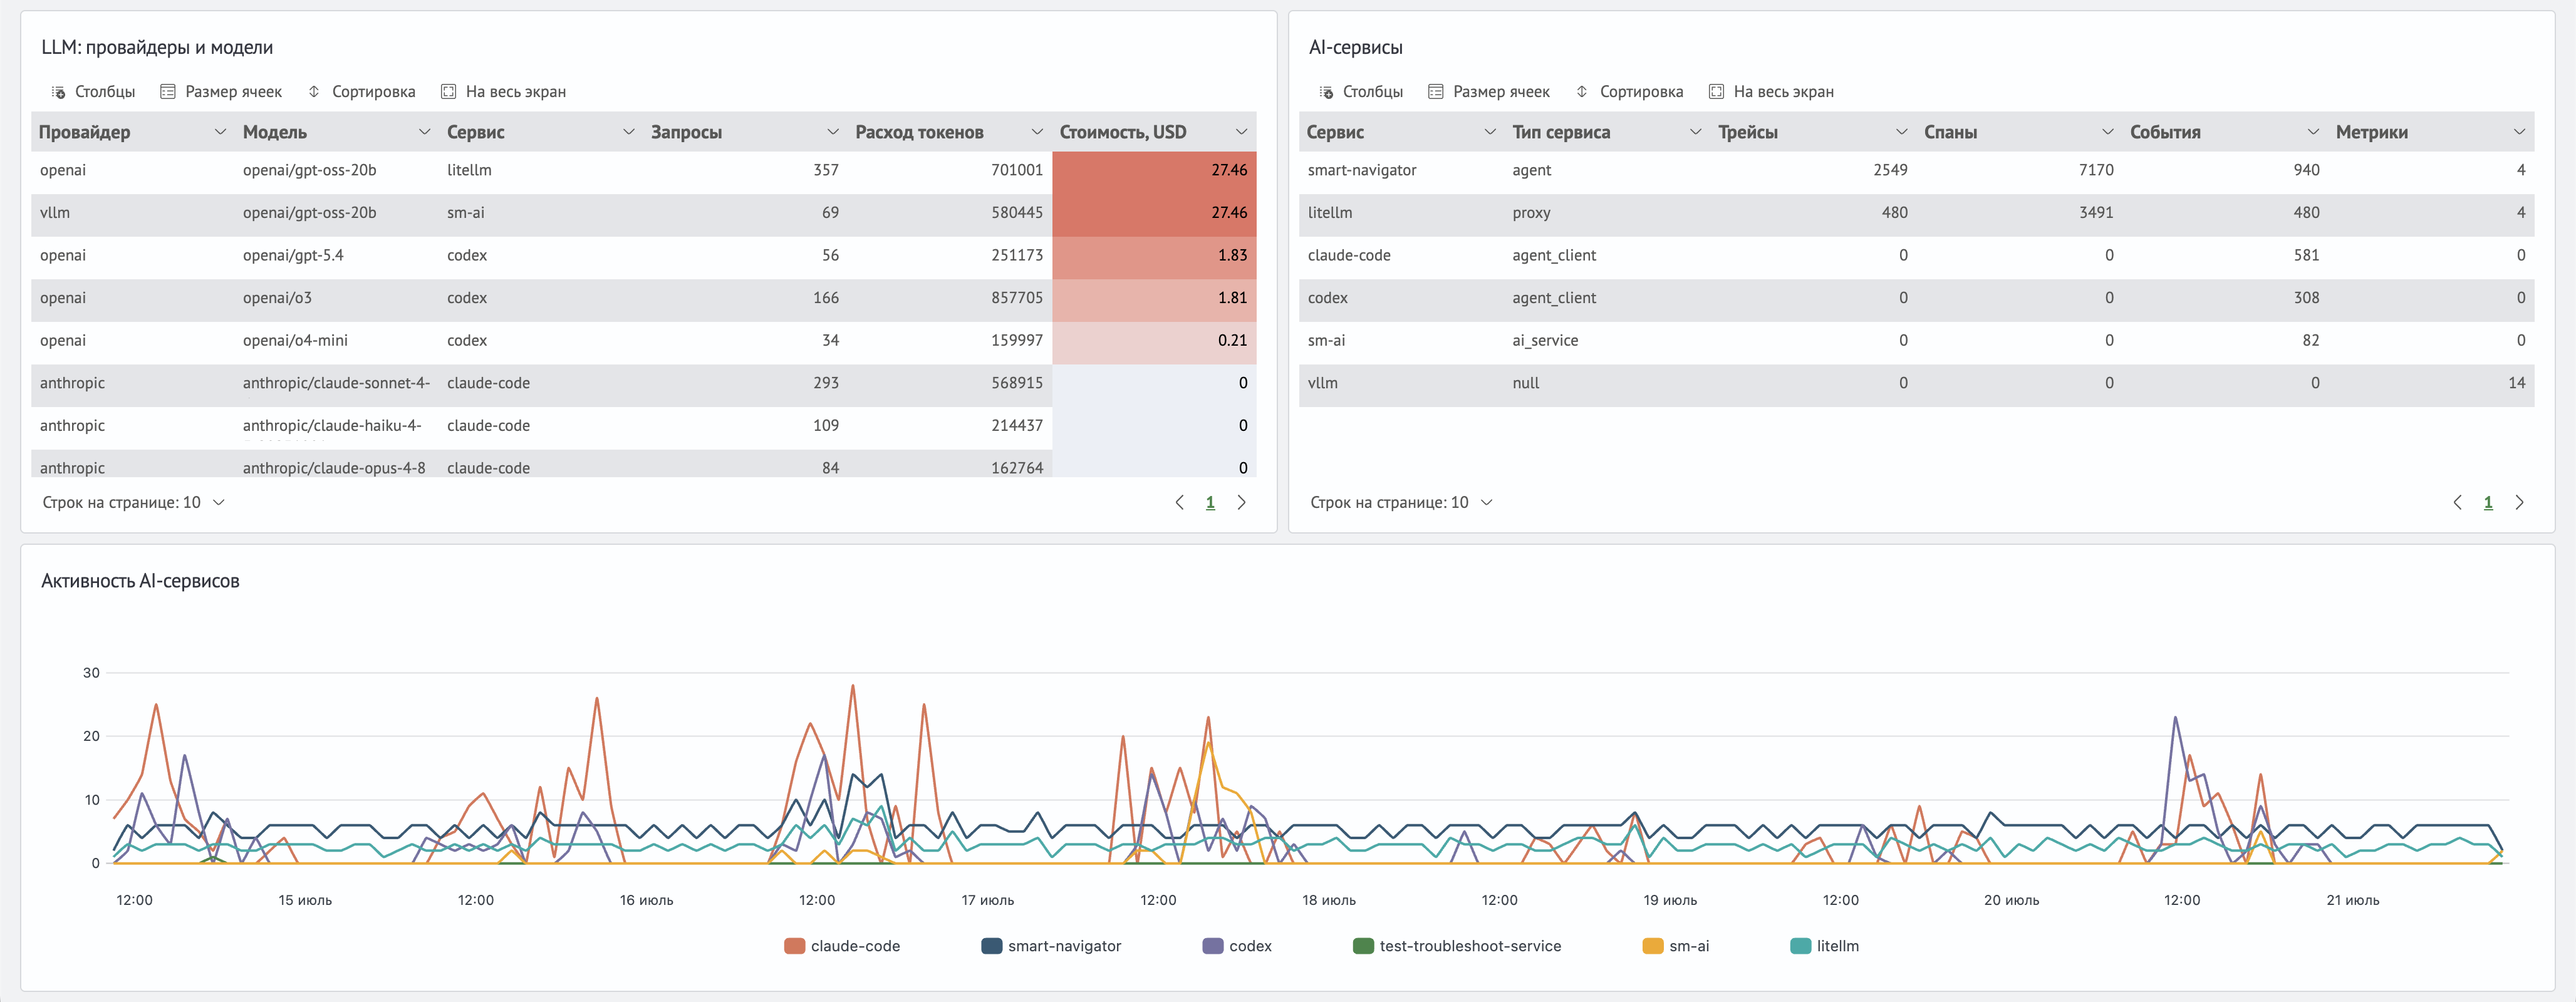Toggle codex series in chart legend
The height and width of the screenshot is (1002, 2576).
[1238, 946]
